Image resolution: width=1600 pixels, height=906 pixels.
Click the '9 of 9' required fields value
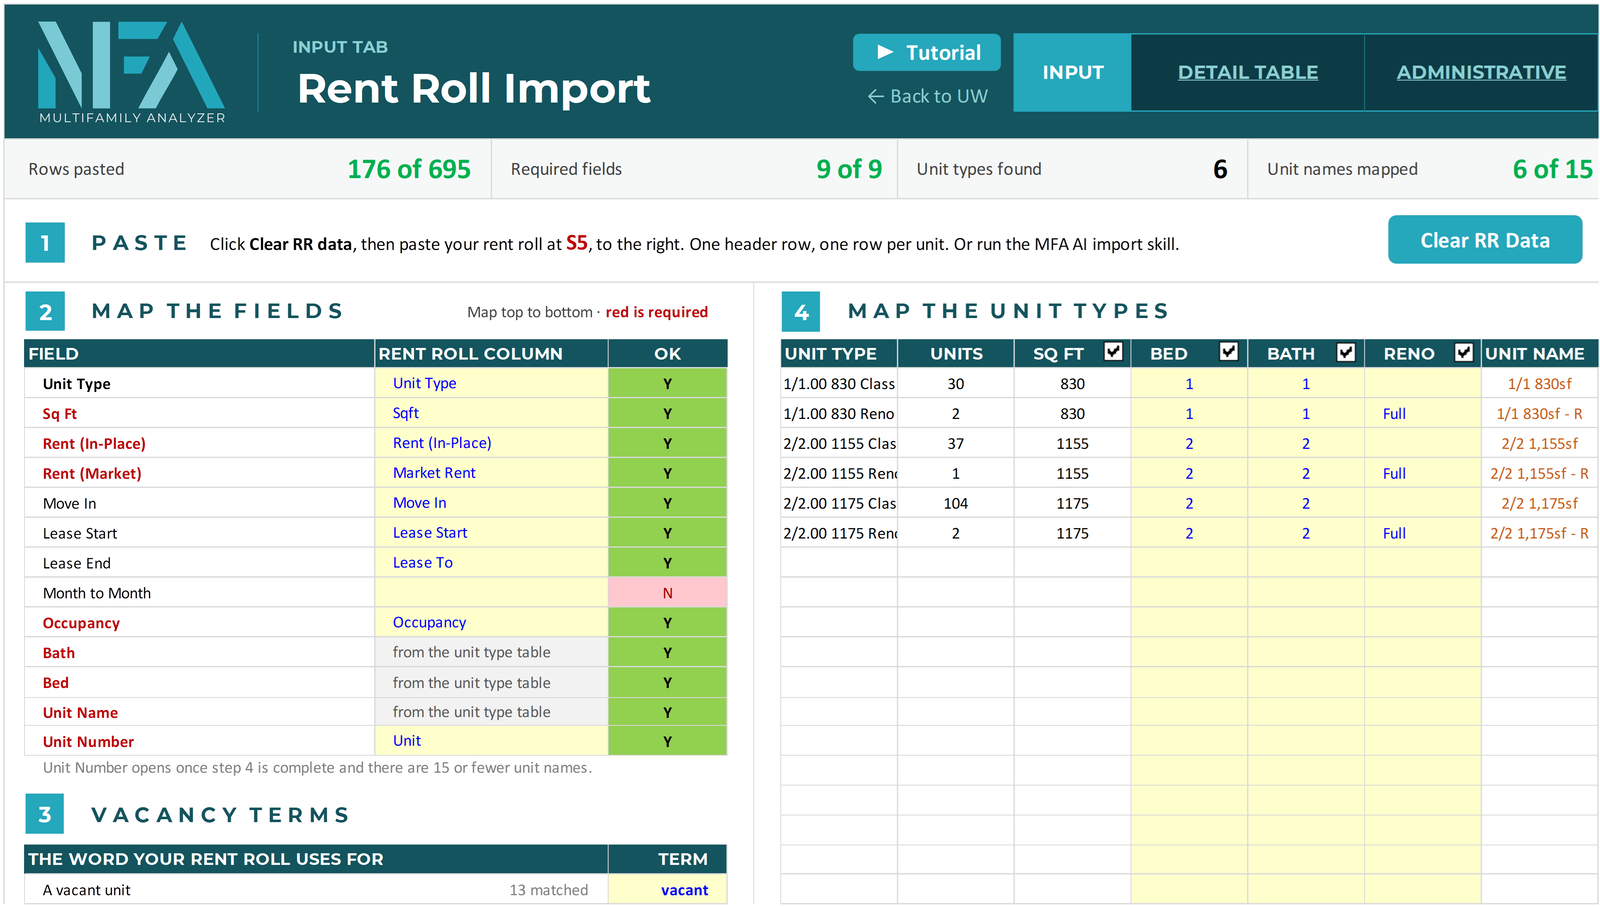tap(849, 169)
